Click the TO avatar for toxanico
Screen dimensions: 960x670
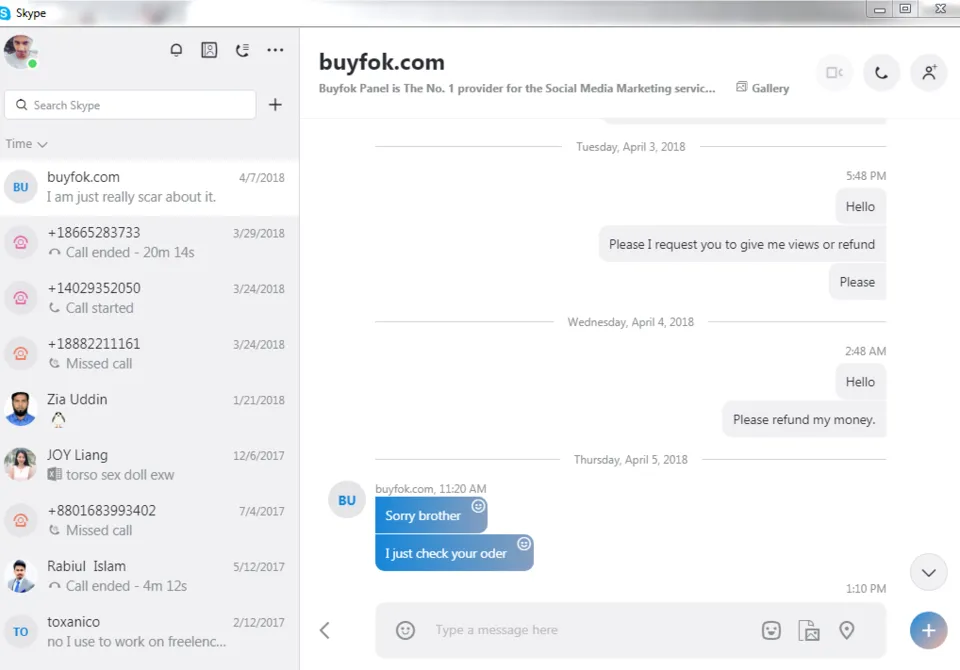pyautogui.click(x=21, y=631)
